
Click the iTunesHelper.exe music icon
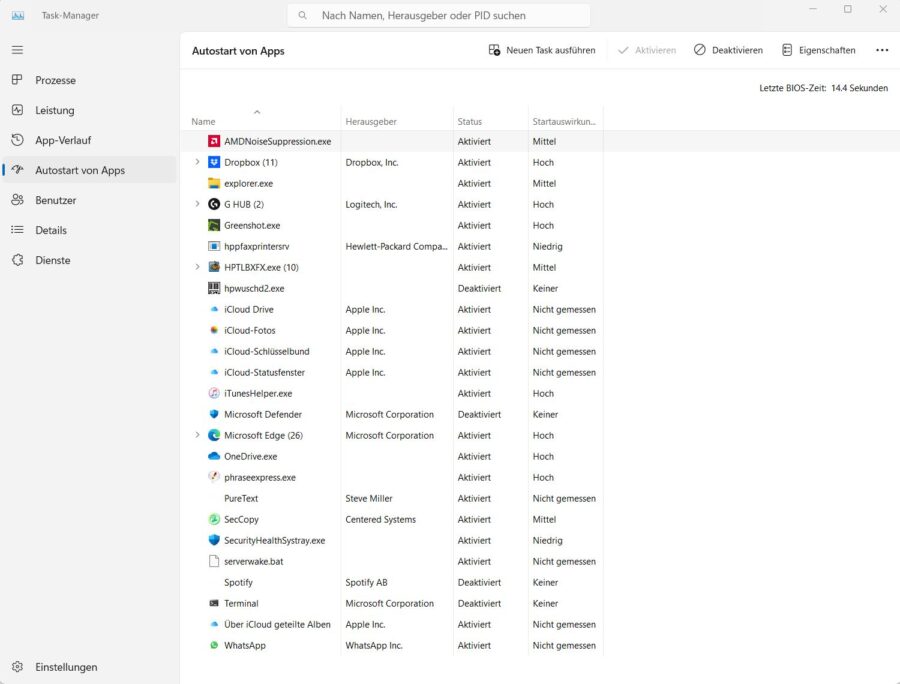coord(214,393)
